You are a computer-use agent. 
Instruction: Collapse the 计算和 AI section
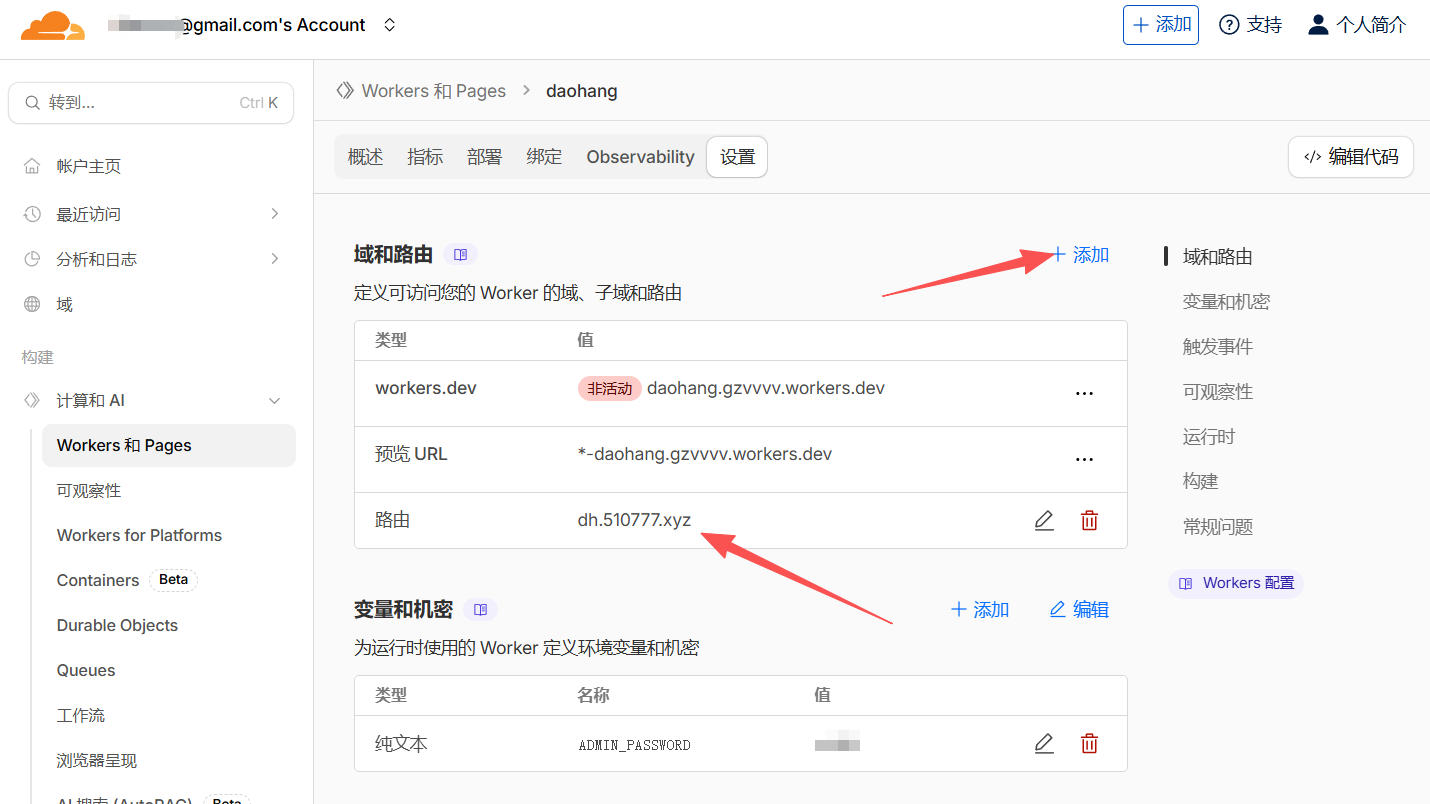[x=275, y=401]
